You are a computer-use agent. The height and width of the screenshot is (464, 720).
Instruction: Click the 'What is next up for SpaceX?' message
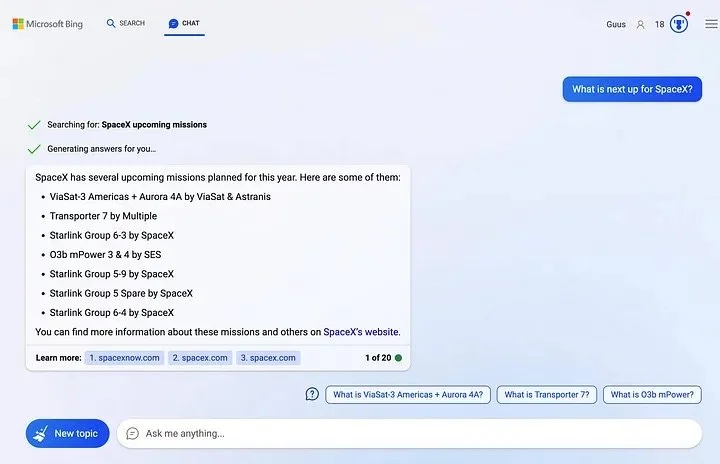coord(632,89)
